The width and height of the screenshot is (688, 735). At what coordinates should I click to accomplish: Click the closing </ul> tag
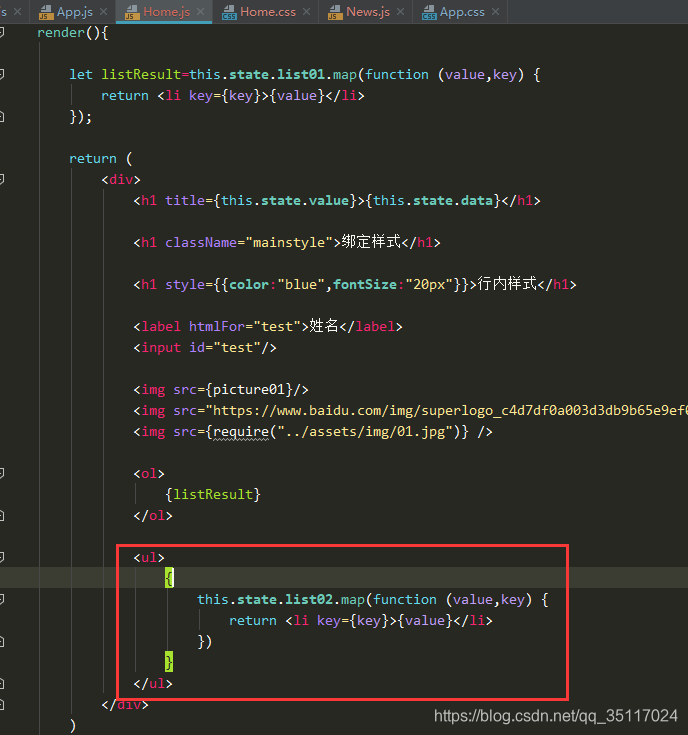click(x=153, y=683)
